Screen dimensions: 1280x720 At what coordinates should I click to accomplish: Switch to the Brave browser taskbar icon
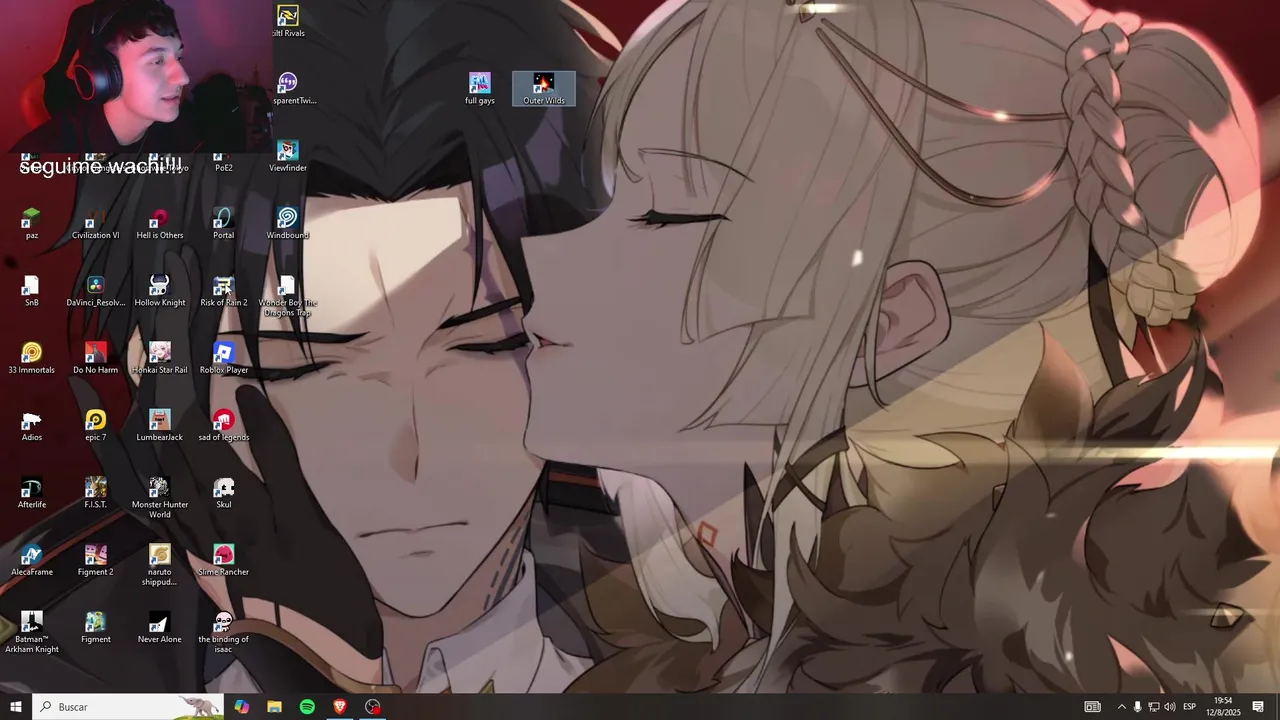(x=340, y=707)
